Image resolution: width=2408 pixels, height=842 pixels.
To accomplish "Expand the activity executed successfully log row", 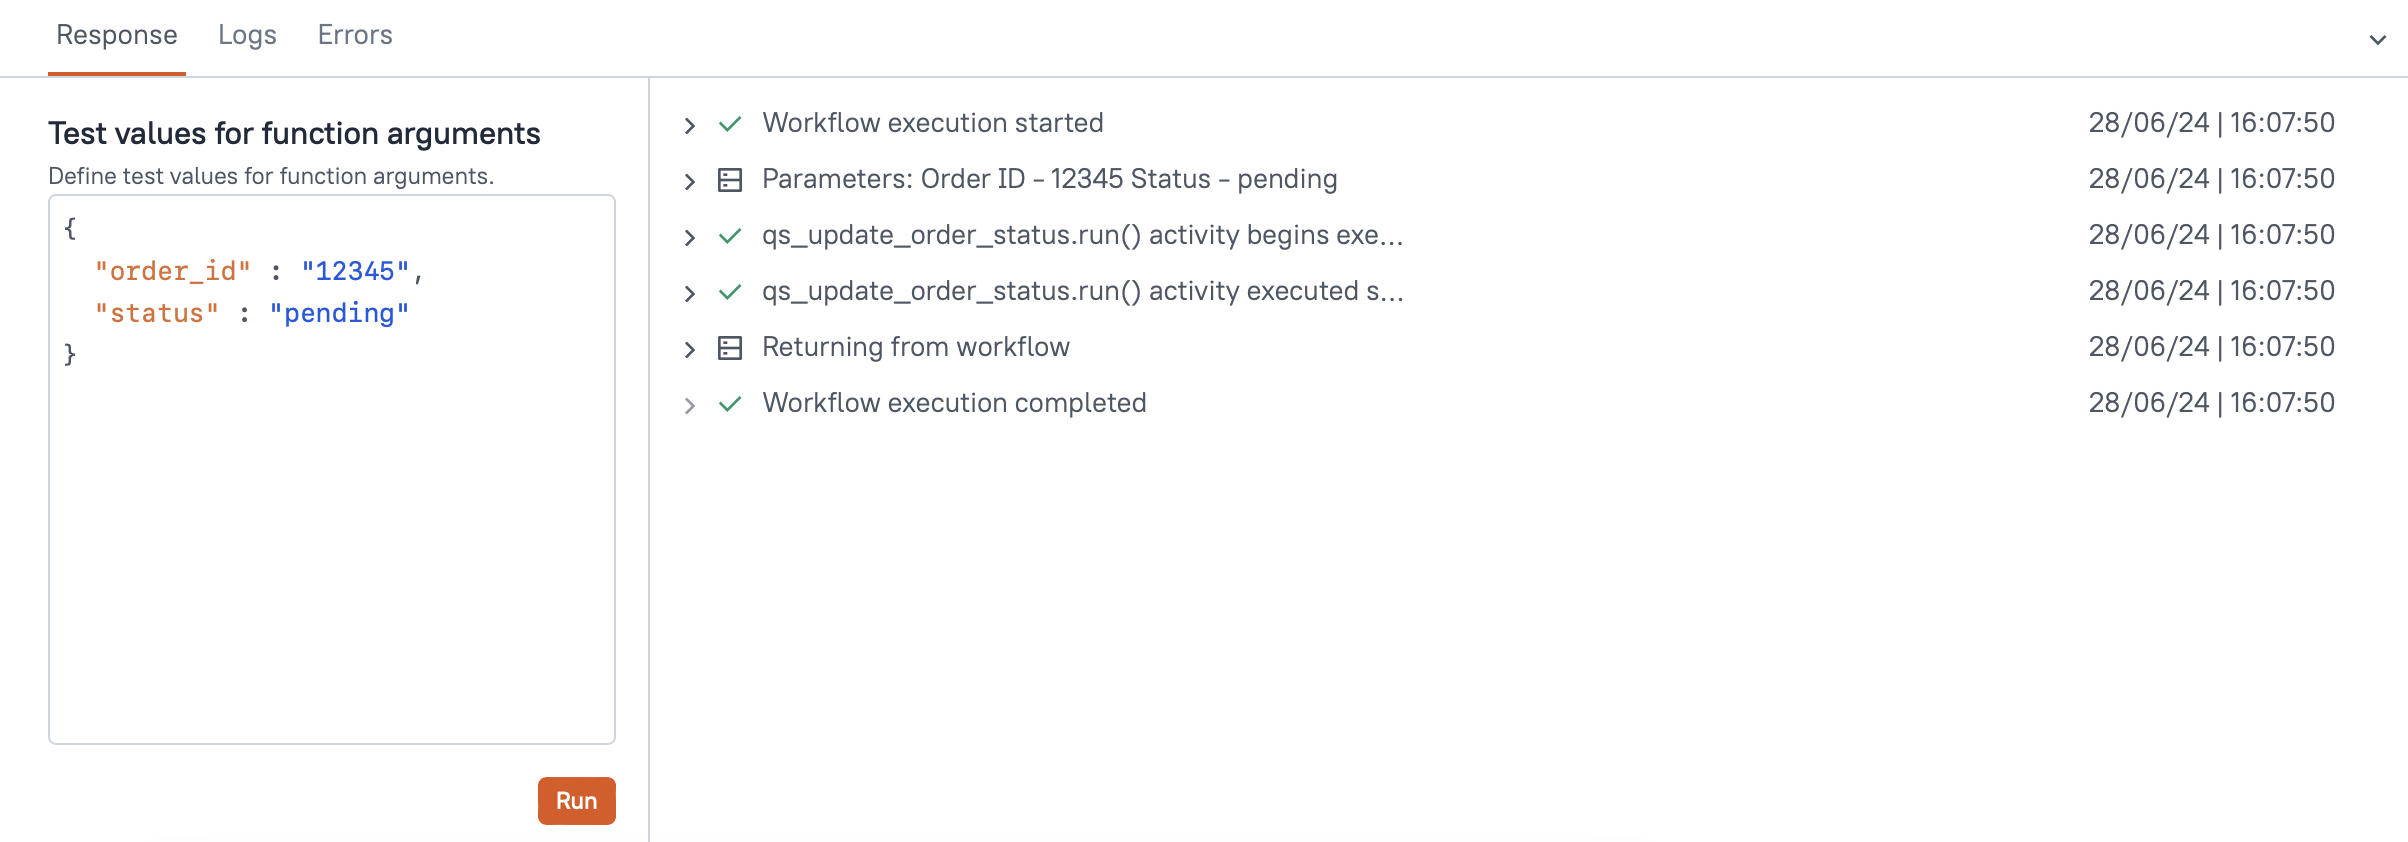I will pyautogui.click(x=689, y=292).
